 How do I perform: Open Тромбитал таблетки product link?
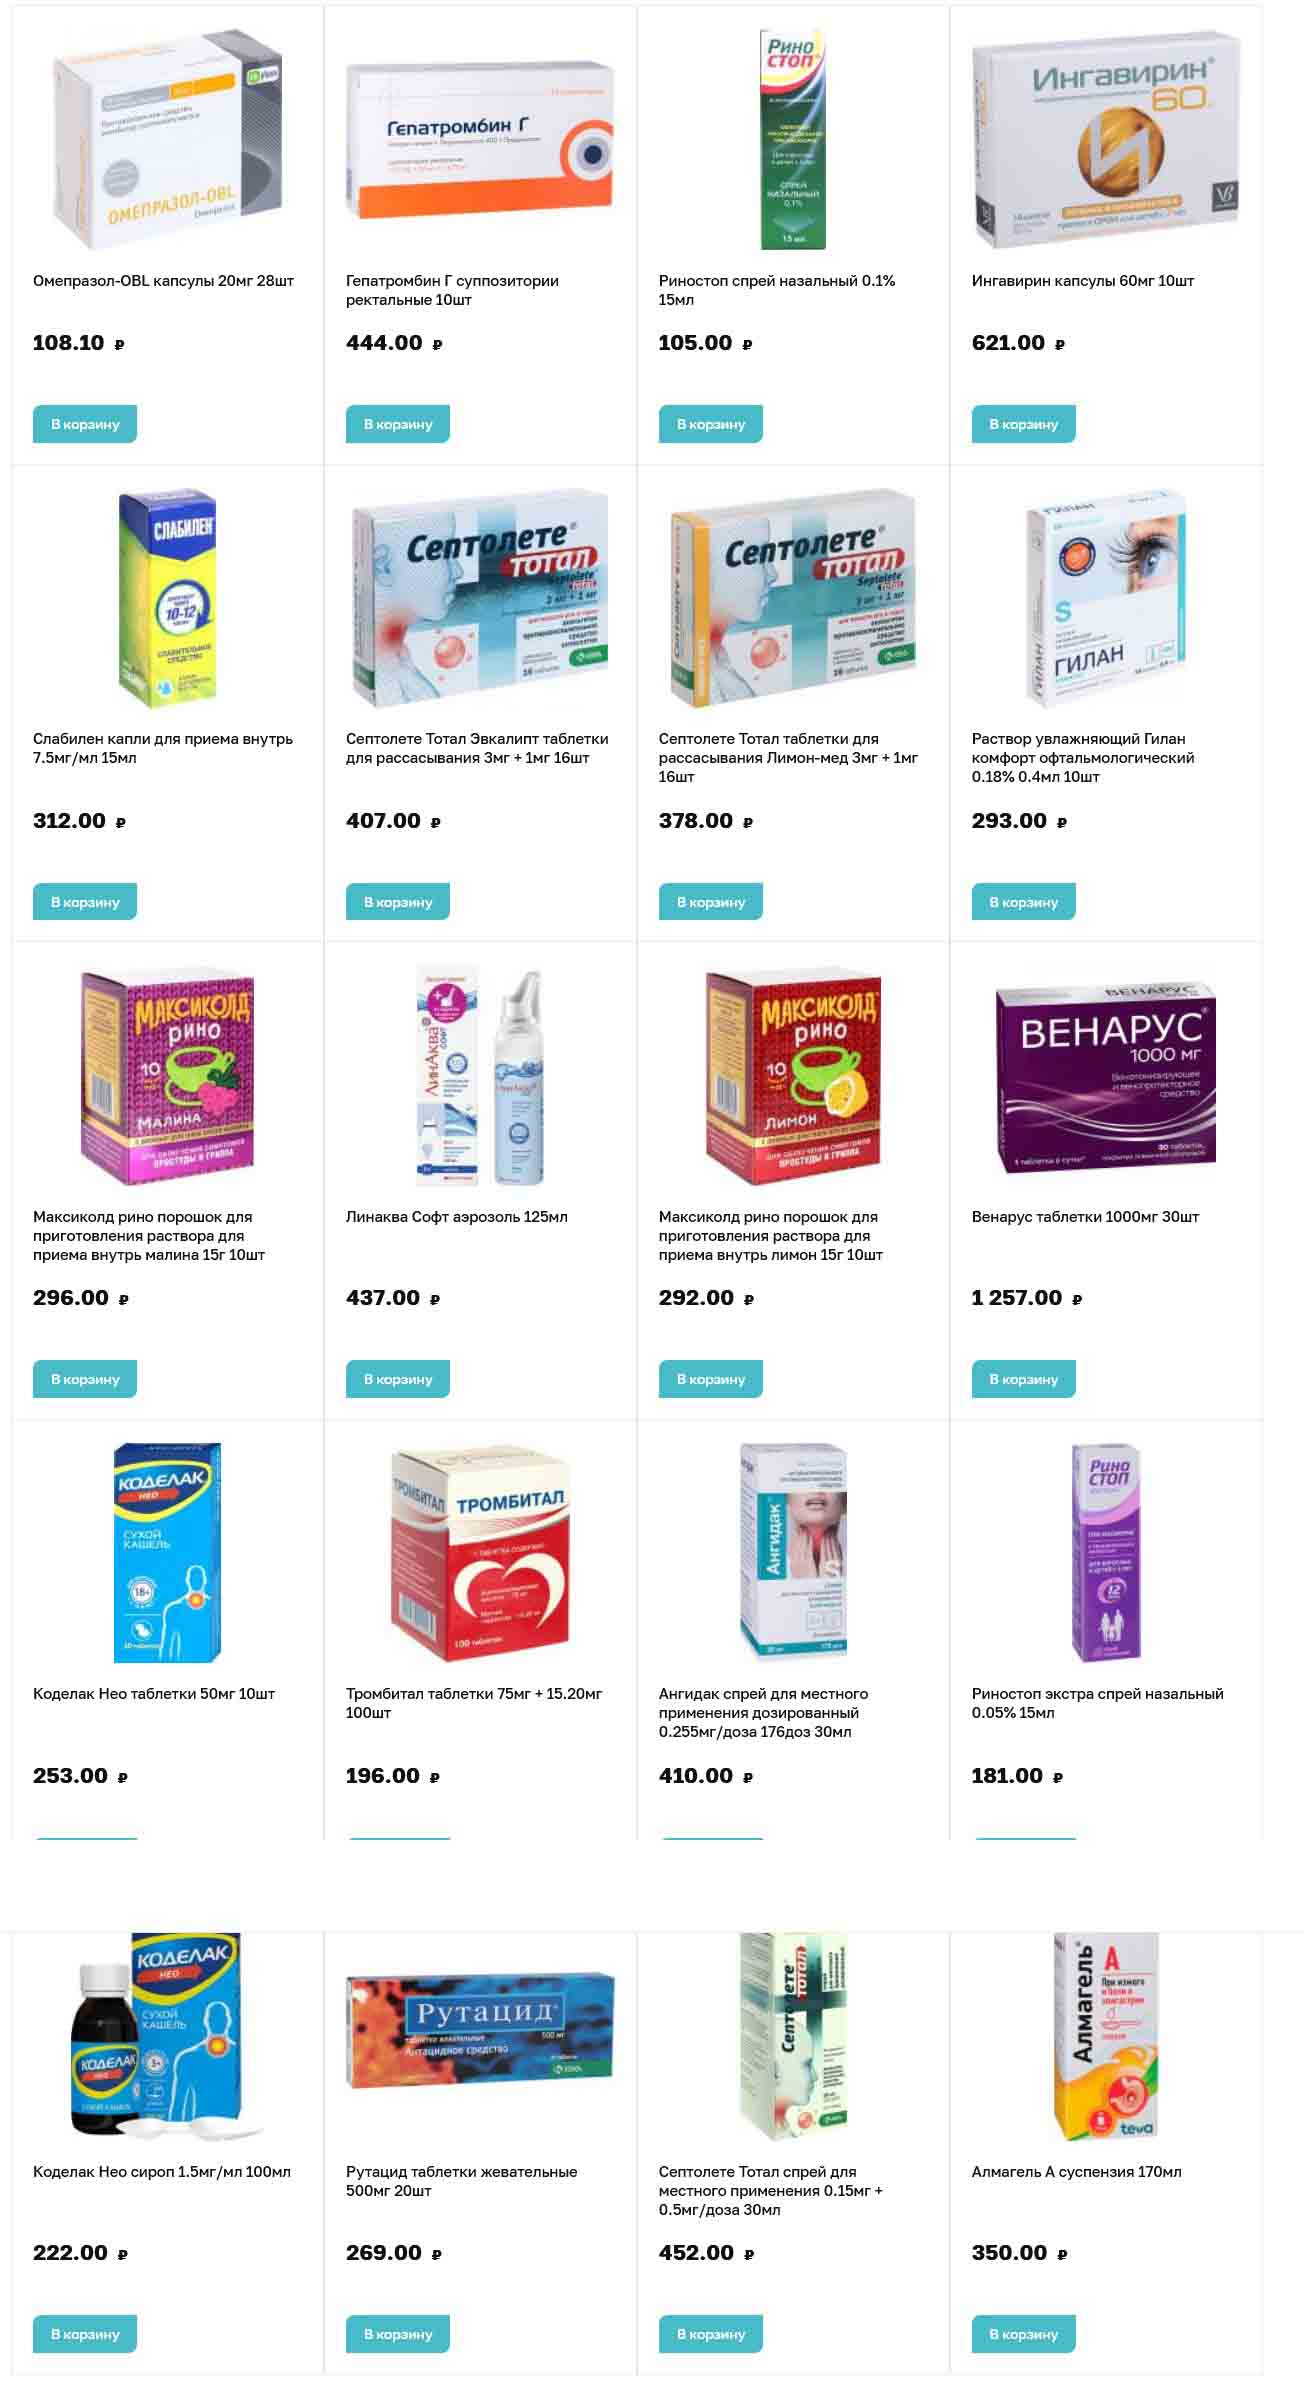pyautogui.click(x=474, y=1703)
